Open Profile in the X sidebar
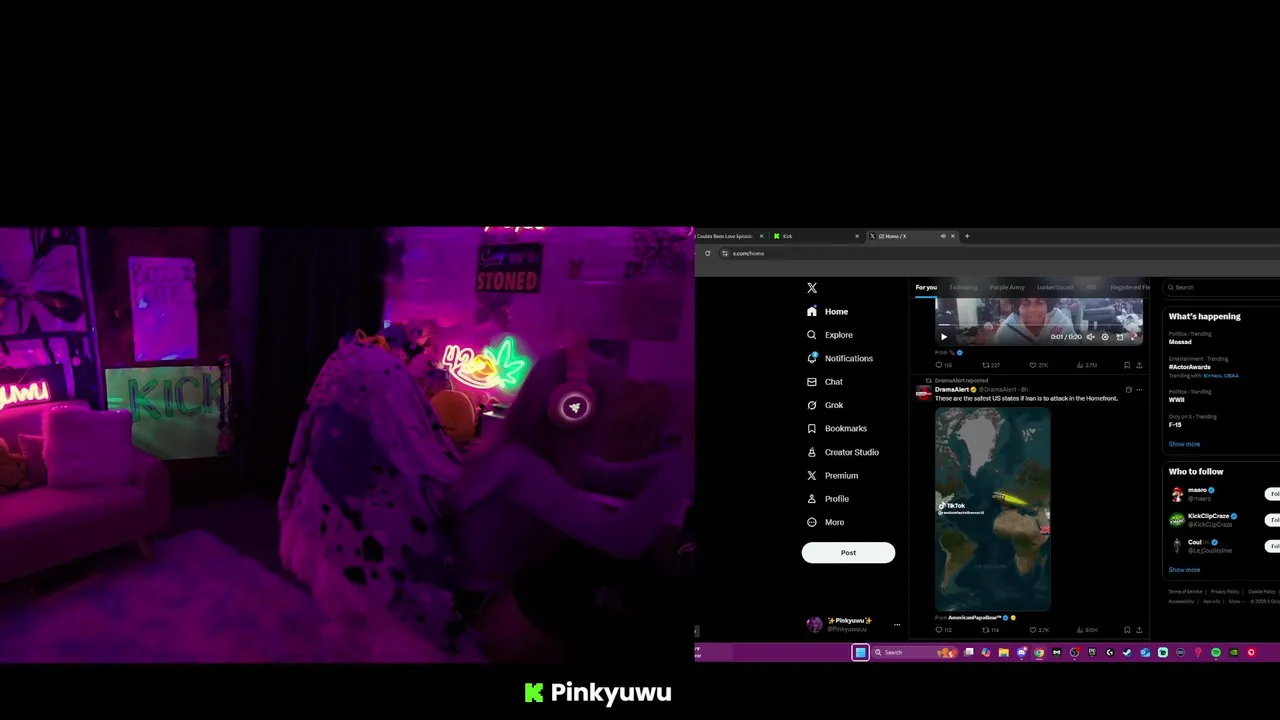The width and height of the screenshot is (1280, 720). click(x=828, y=499)
